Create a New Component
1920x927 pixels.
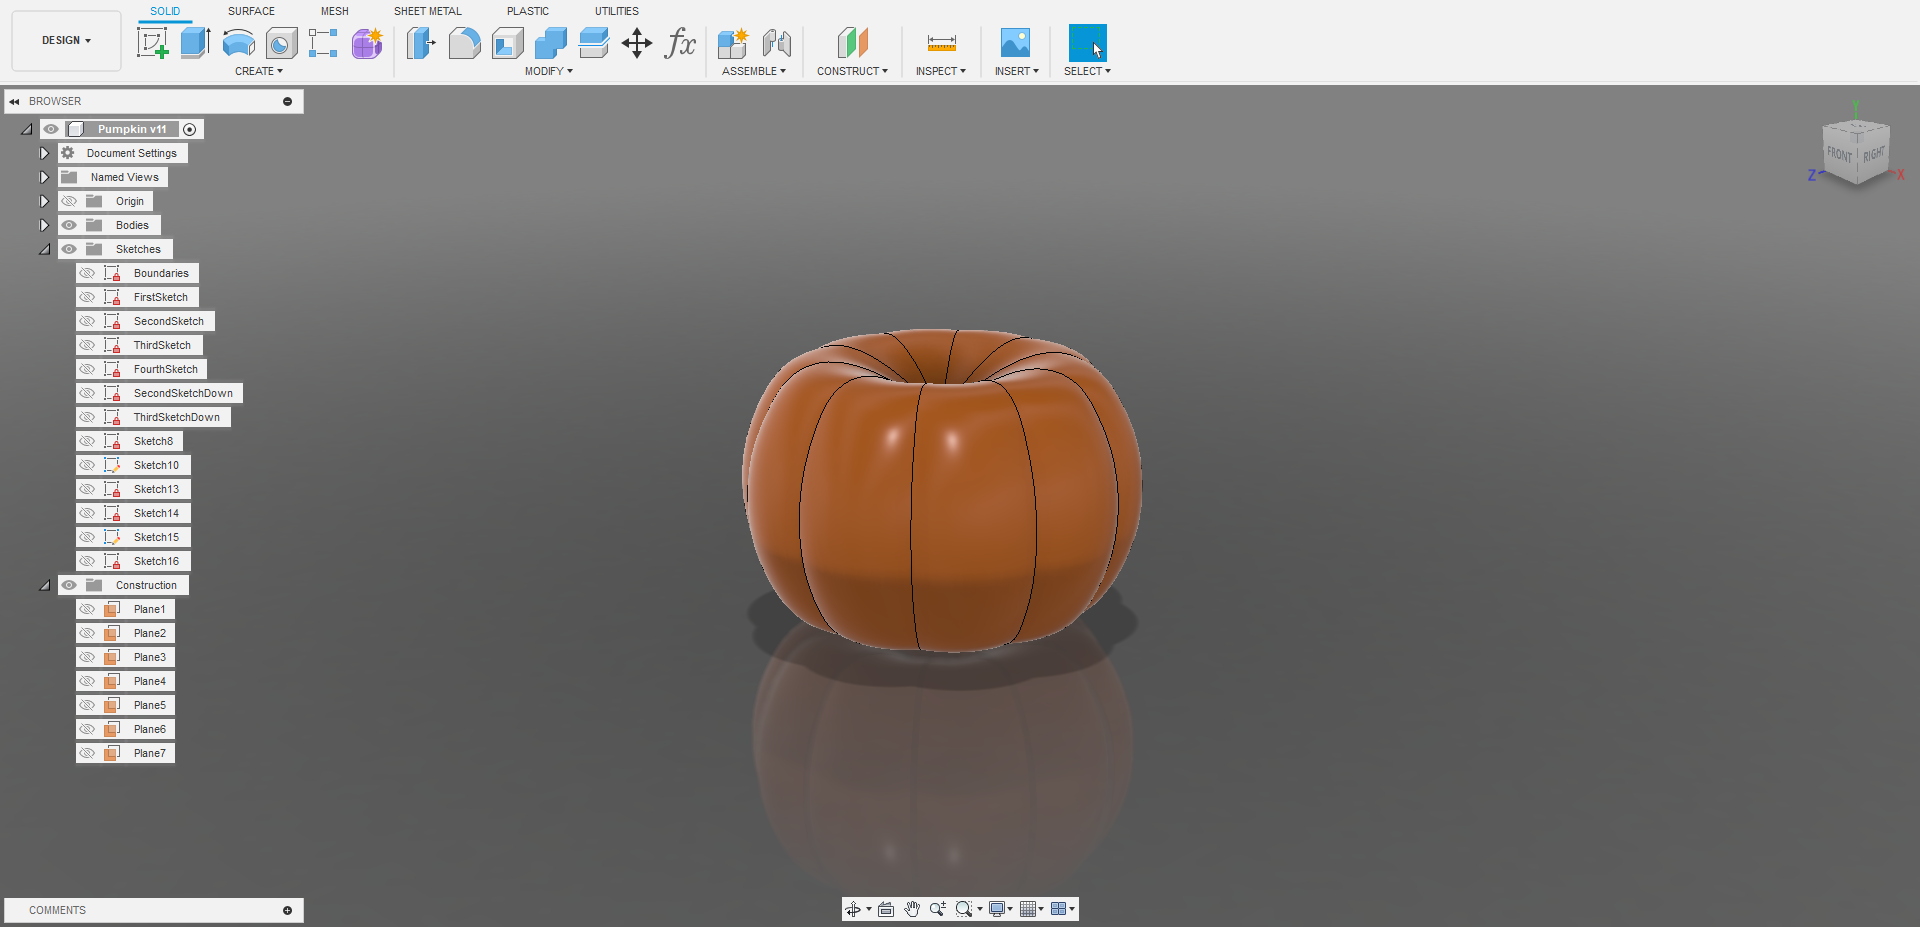point(732,43)
